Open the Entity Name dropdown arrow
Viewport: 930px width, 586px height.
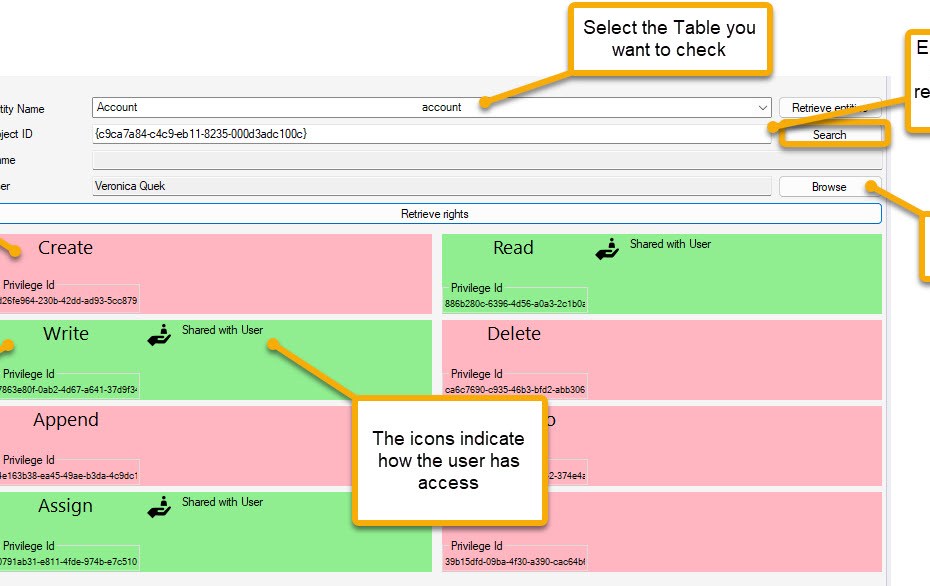pos(763,108)
